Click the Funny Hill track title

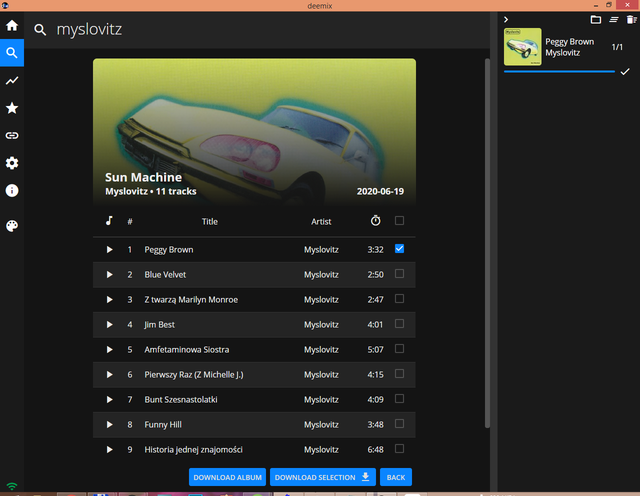(163, 425)
